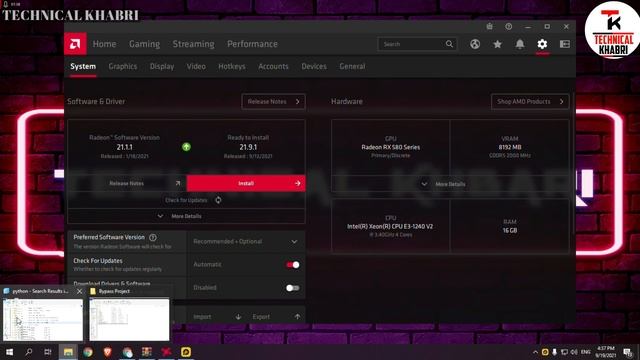Image resolution: width=640 pixels, height=360 pixels.
Task: Open the notifications bell icon
Action: [520, 44]
